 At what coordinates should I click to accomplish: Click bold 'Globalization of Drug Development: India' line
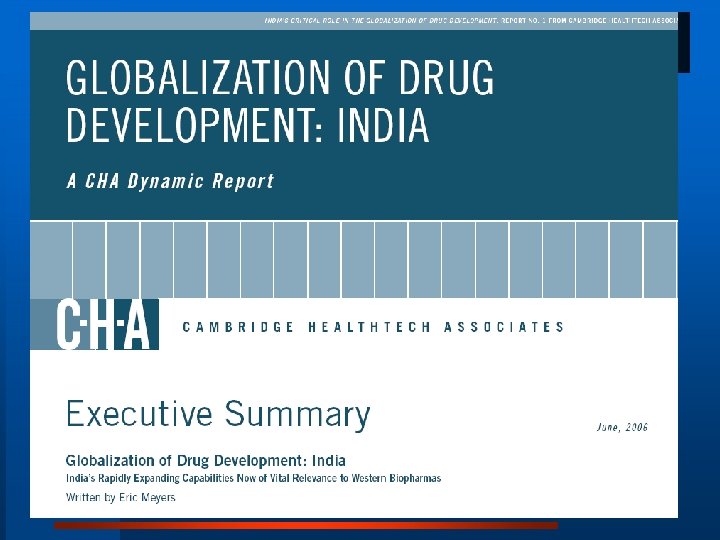[206, 460]
